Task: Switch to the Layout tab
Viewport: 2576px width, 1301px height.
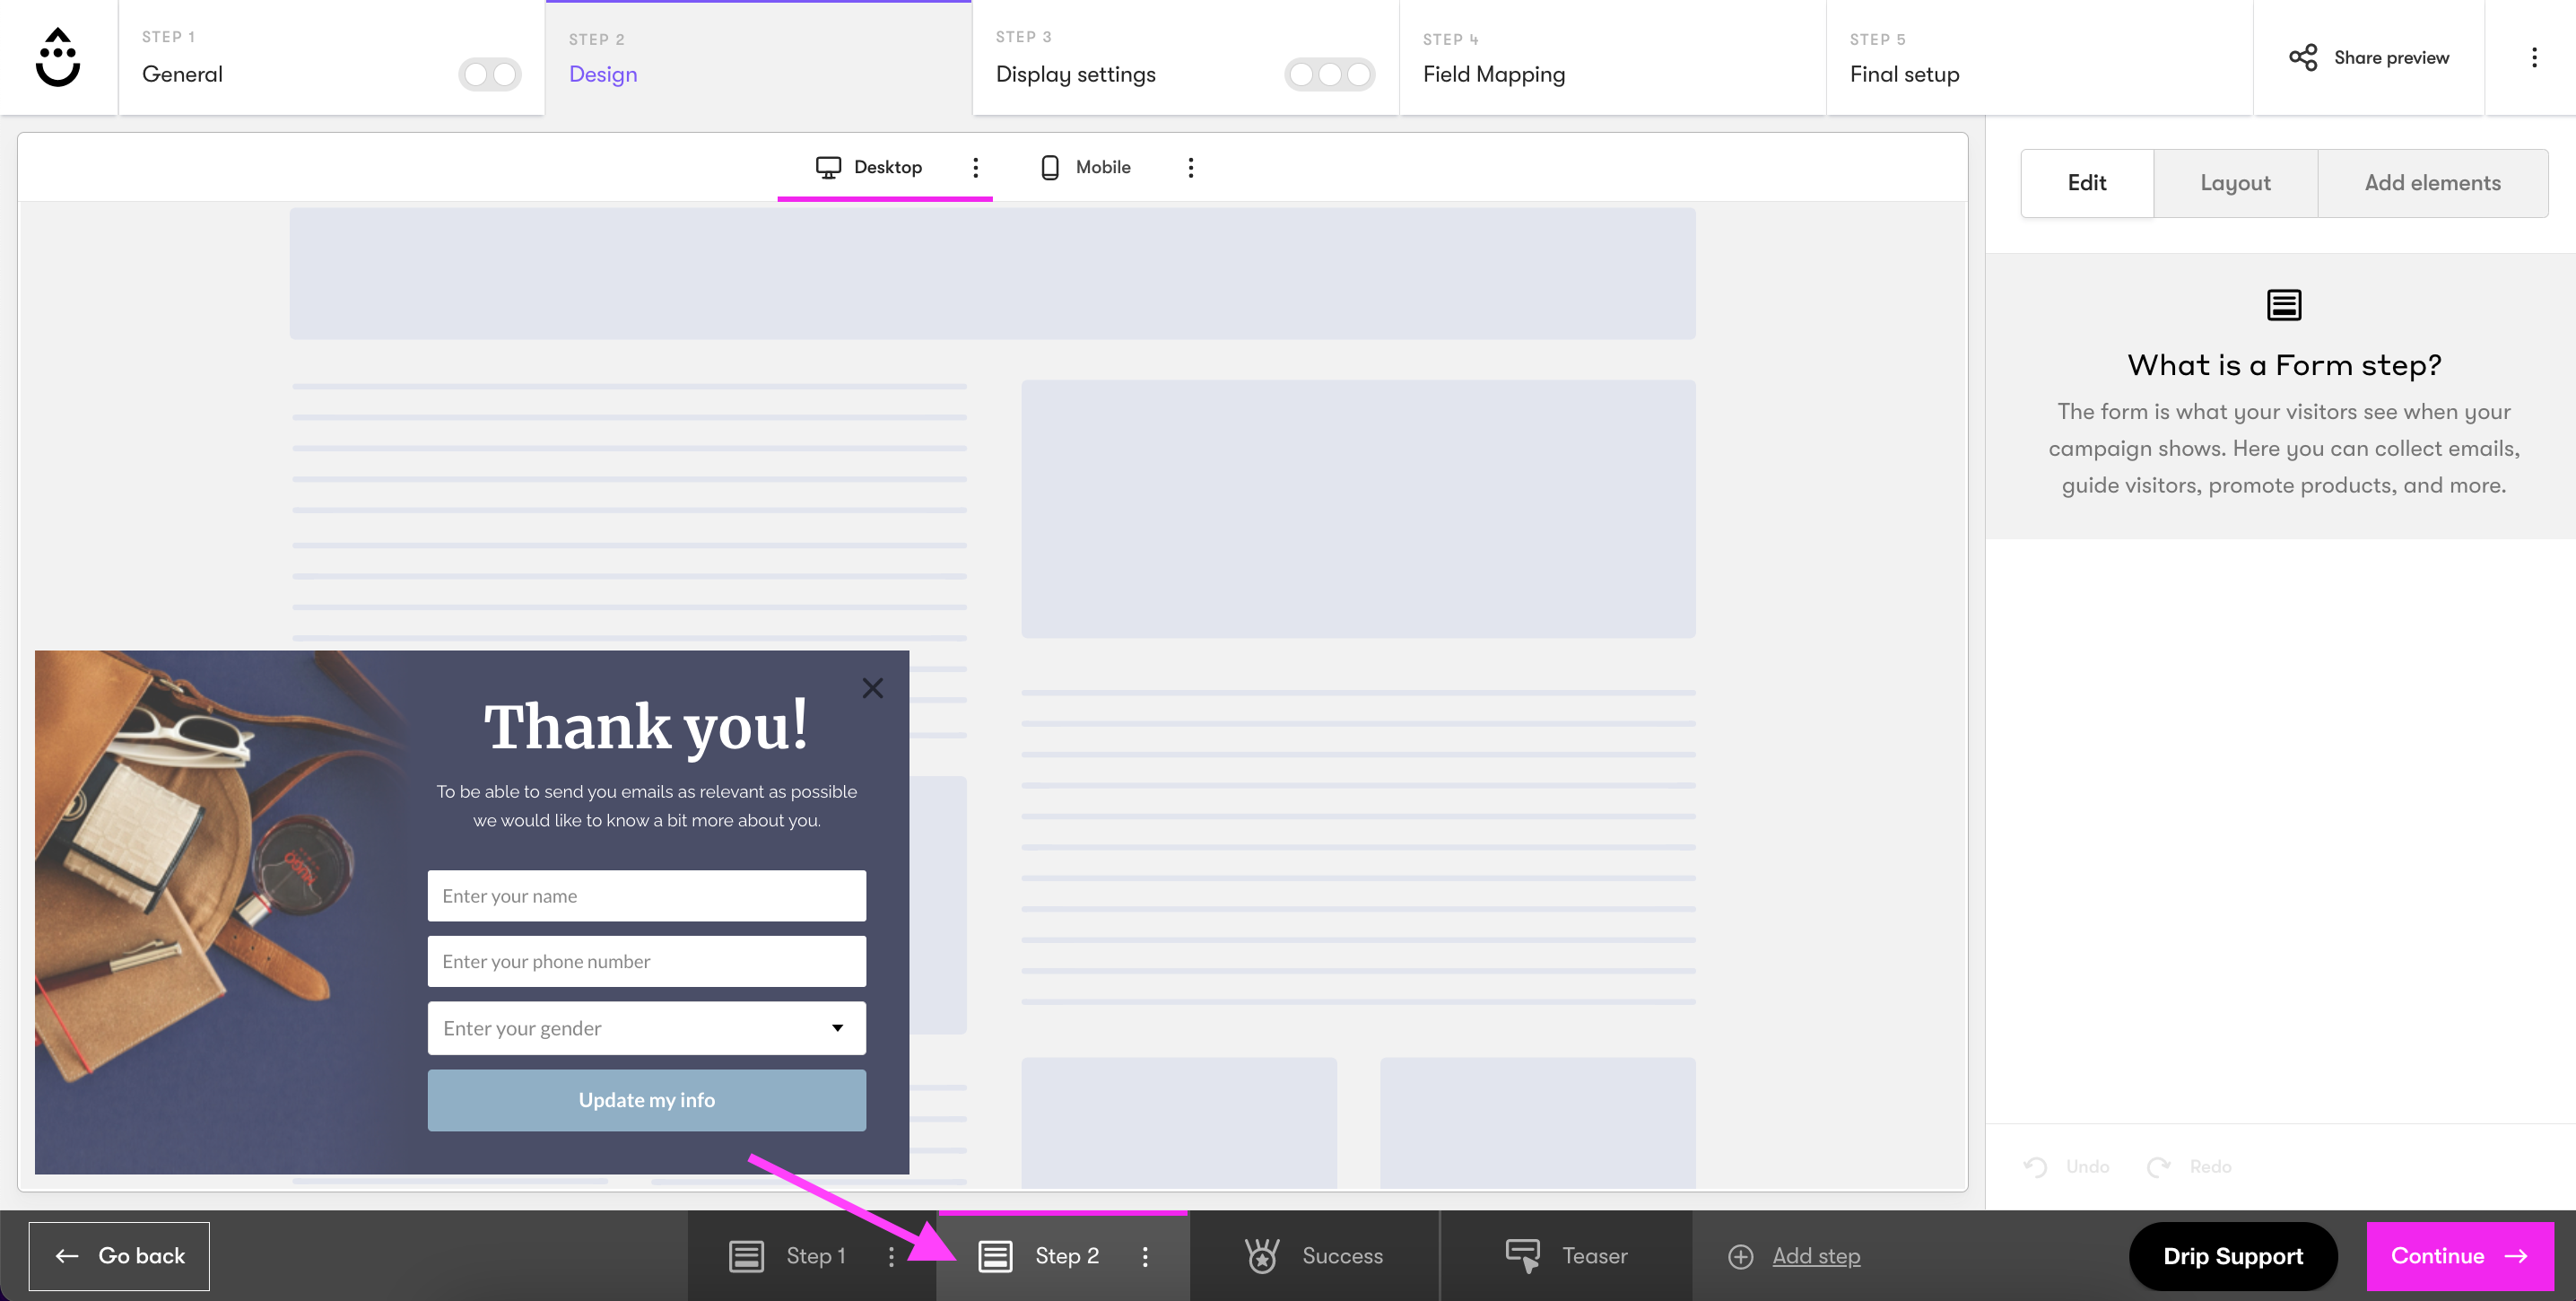Action: pos(2235,183)
